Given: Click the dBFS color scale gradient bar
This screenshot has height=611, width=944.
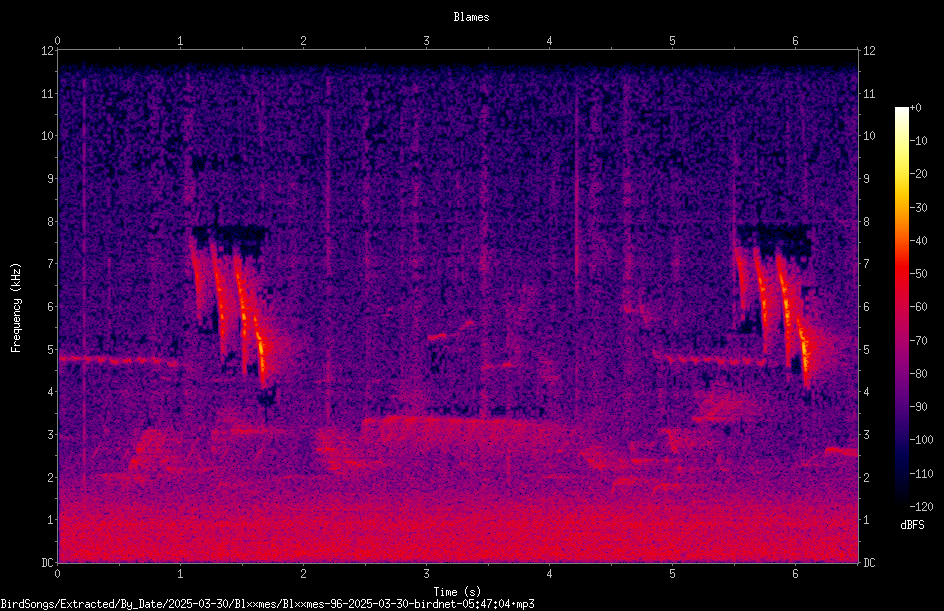Looking at the screenshot, I should point(901,307).
